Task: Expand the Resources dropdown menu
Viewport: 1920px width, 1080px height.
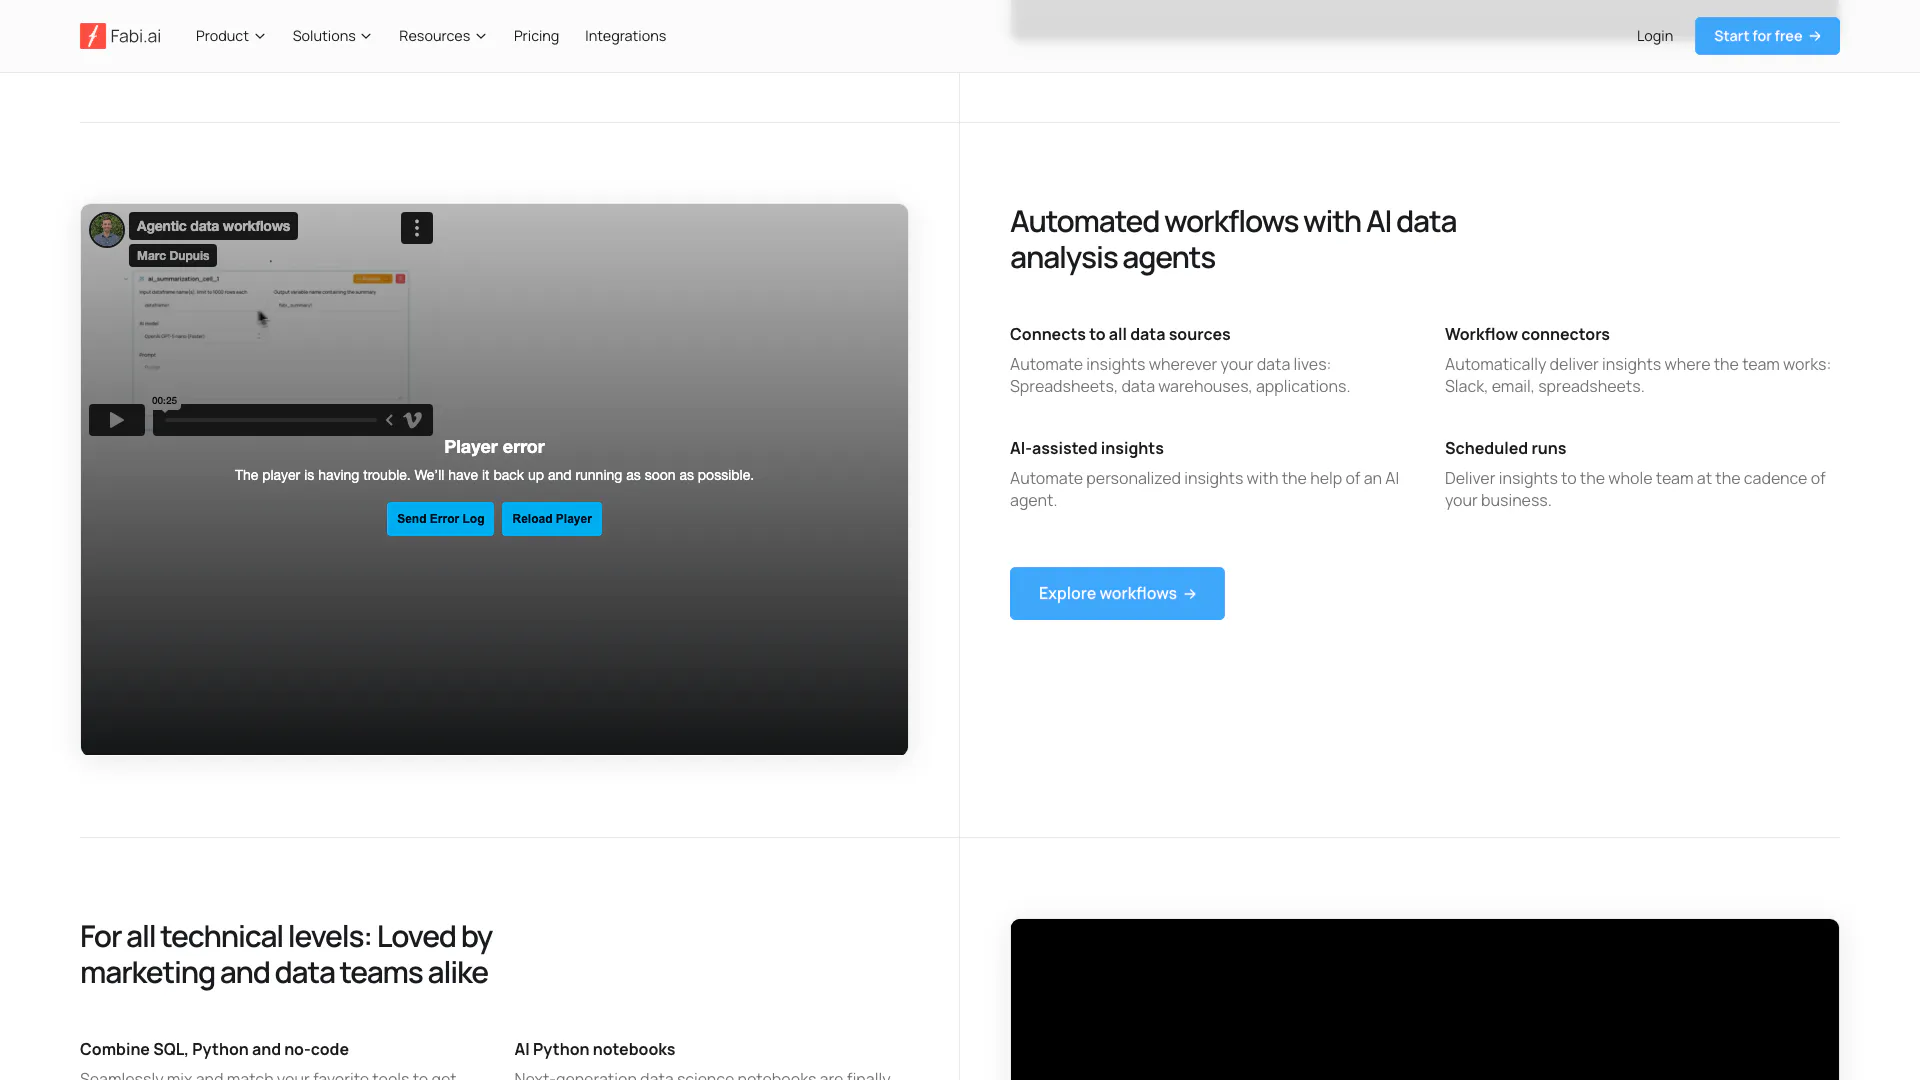Action: pos(442,36)
